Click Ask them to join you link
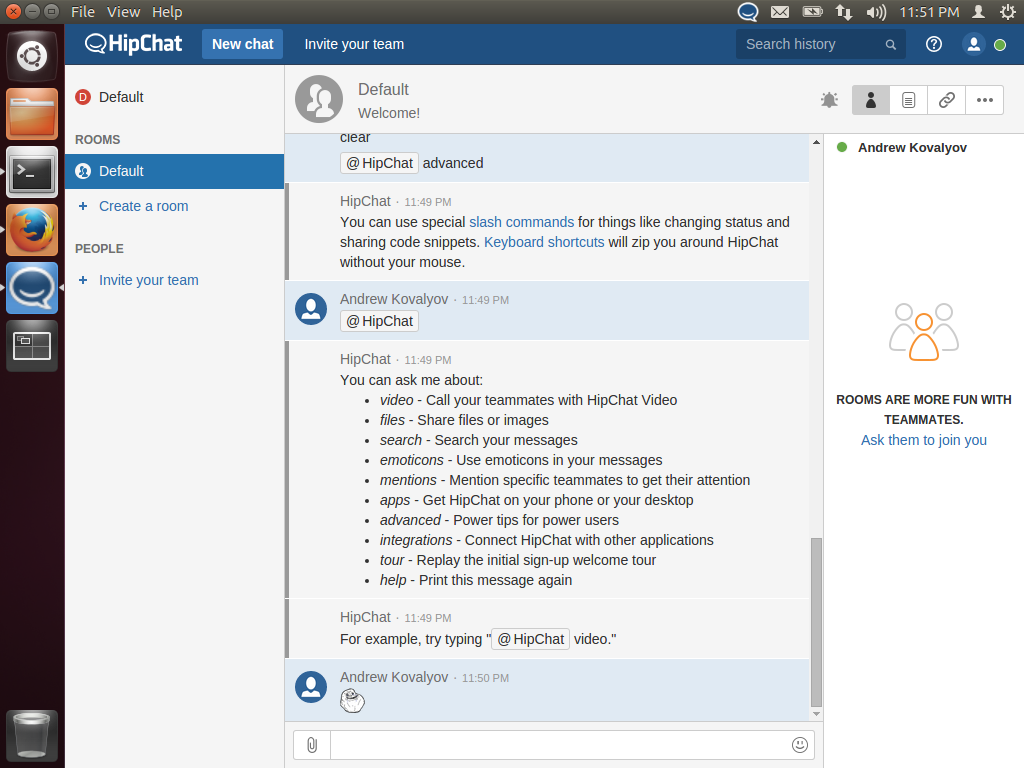The width and height of the screenshot is (1024, 768). click(x=923, y=440)
